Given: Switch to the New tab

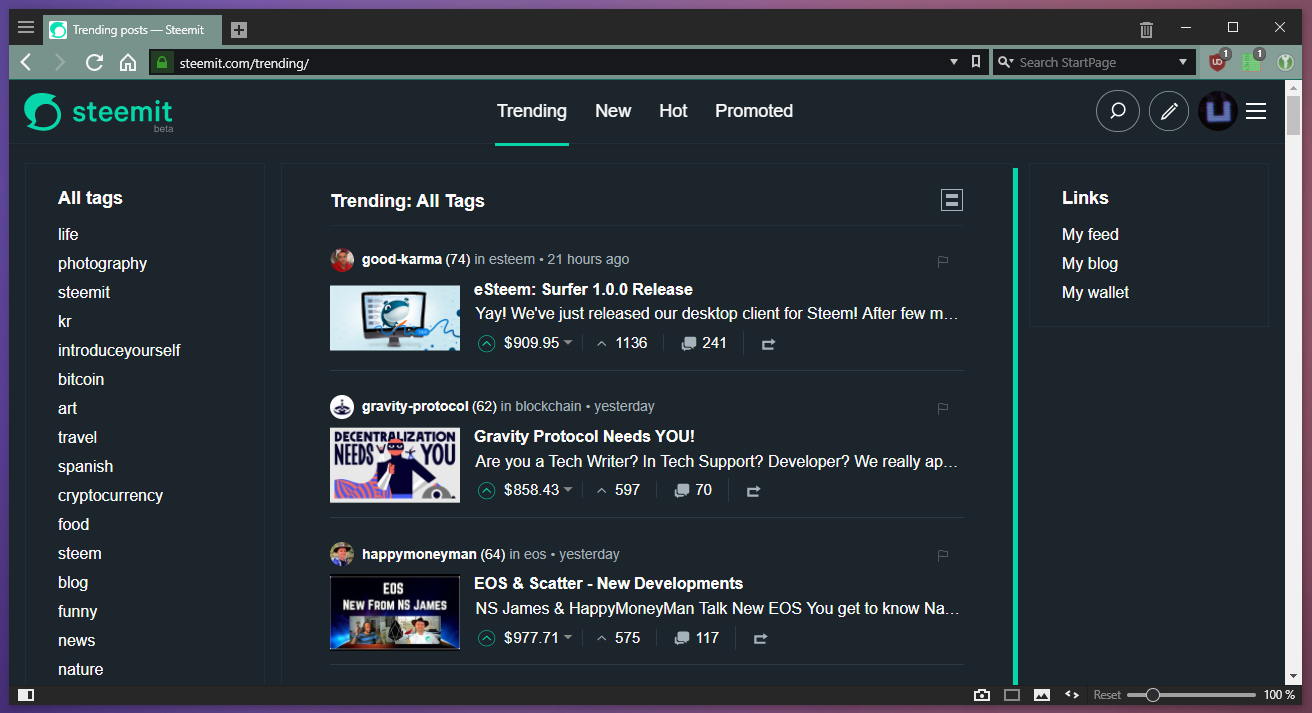Looking at the screenshot, I should pos(613,111).
